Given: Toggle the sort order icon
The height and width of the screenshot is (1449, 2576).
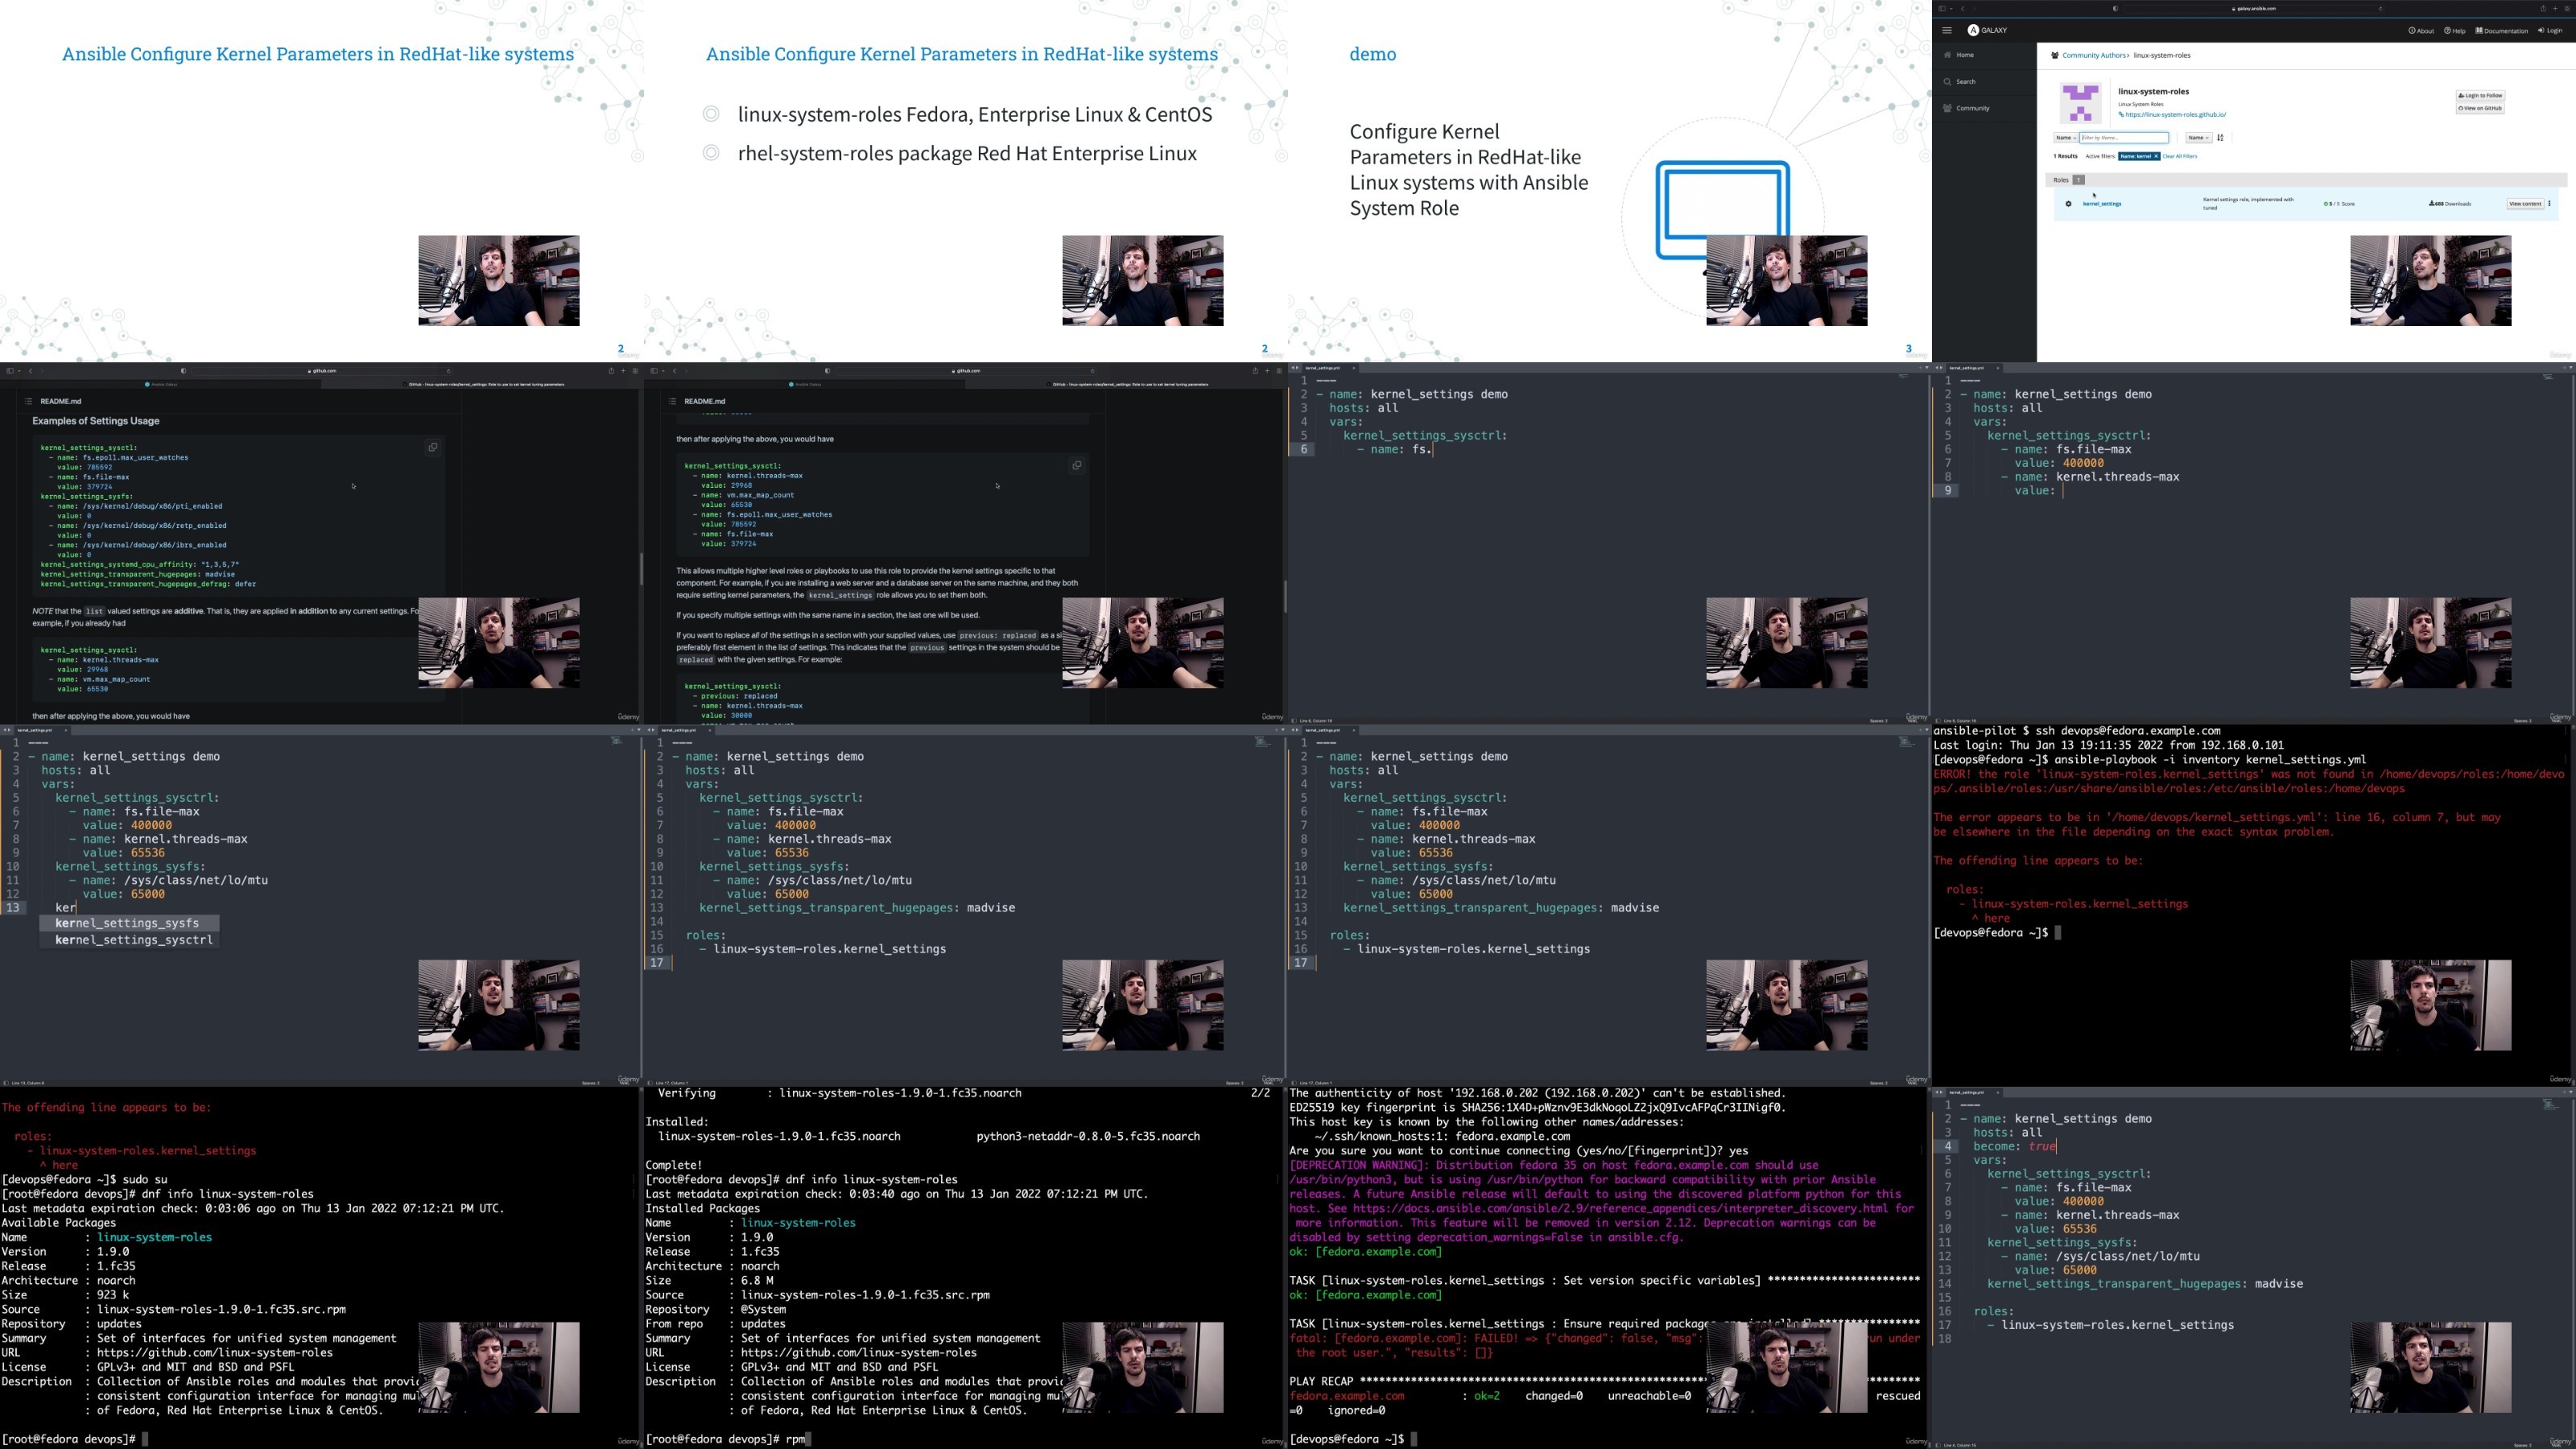Looking at the screenshot, I should tap(2220, 138).
